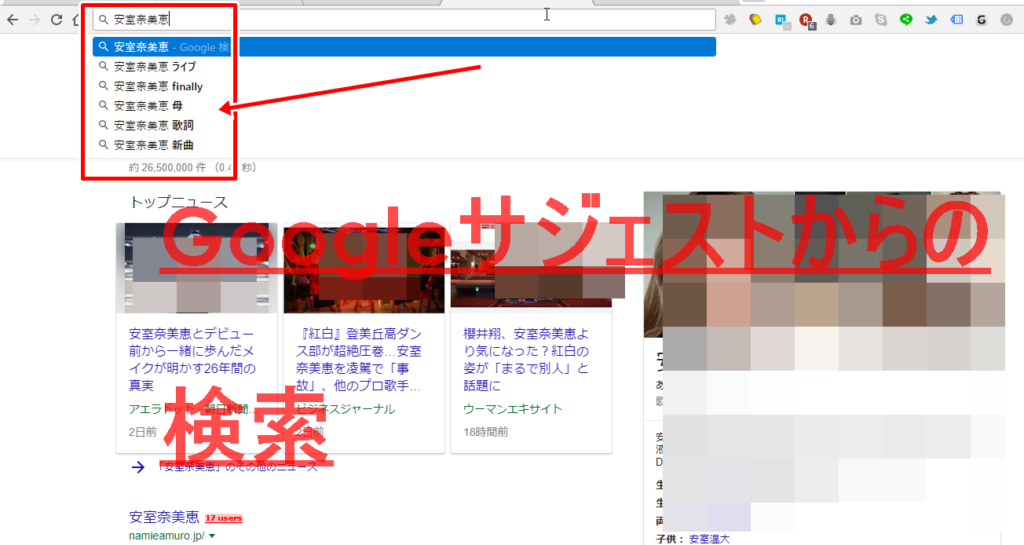Open news article 安室奈美恵とデビュー前から一緒に歩んだメイク
This screenshot has height=545, width=1024.
tap(192, 360)
